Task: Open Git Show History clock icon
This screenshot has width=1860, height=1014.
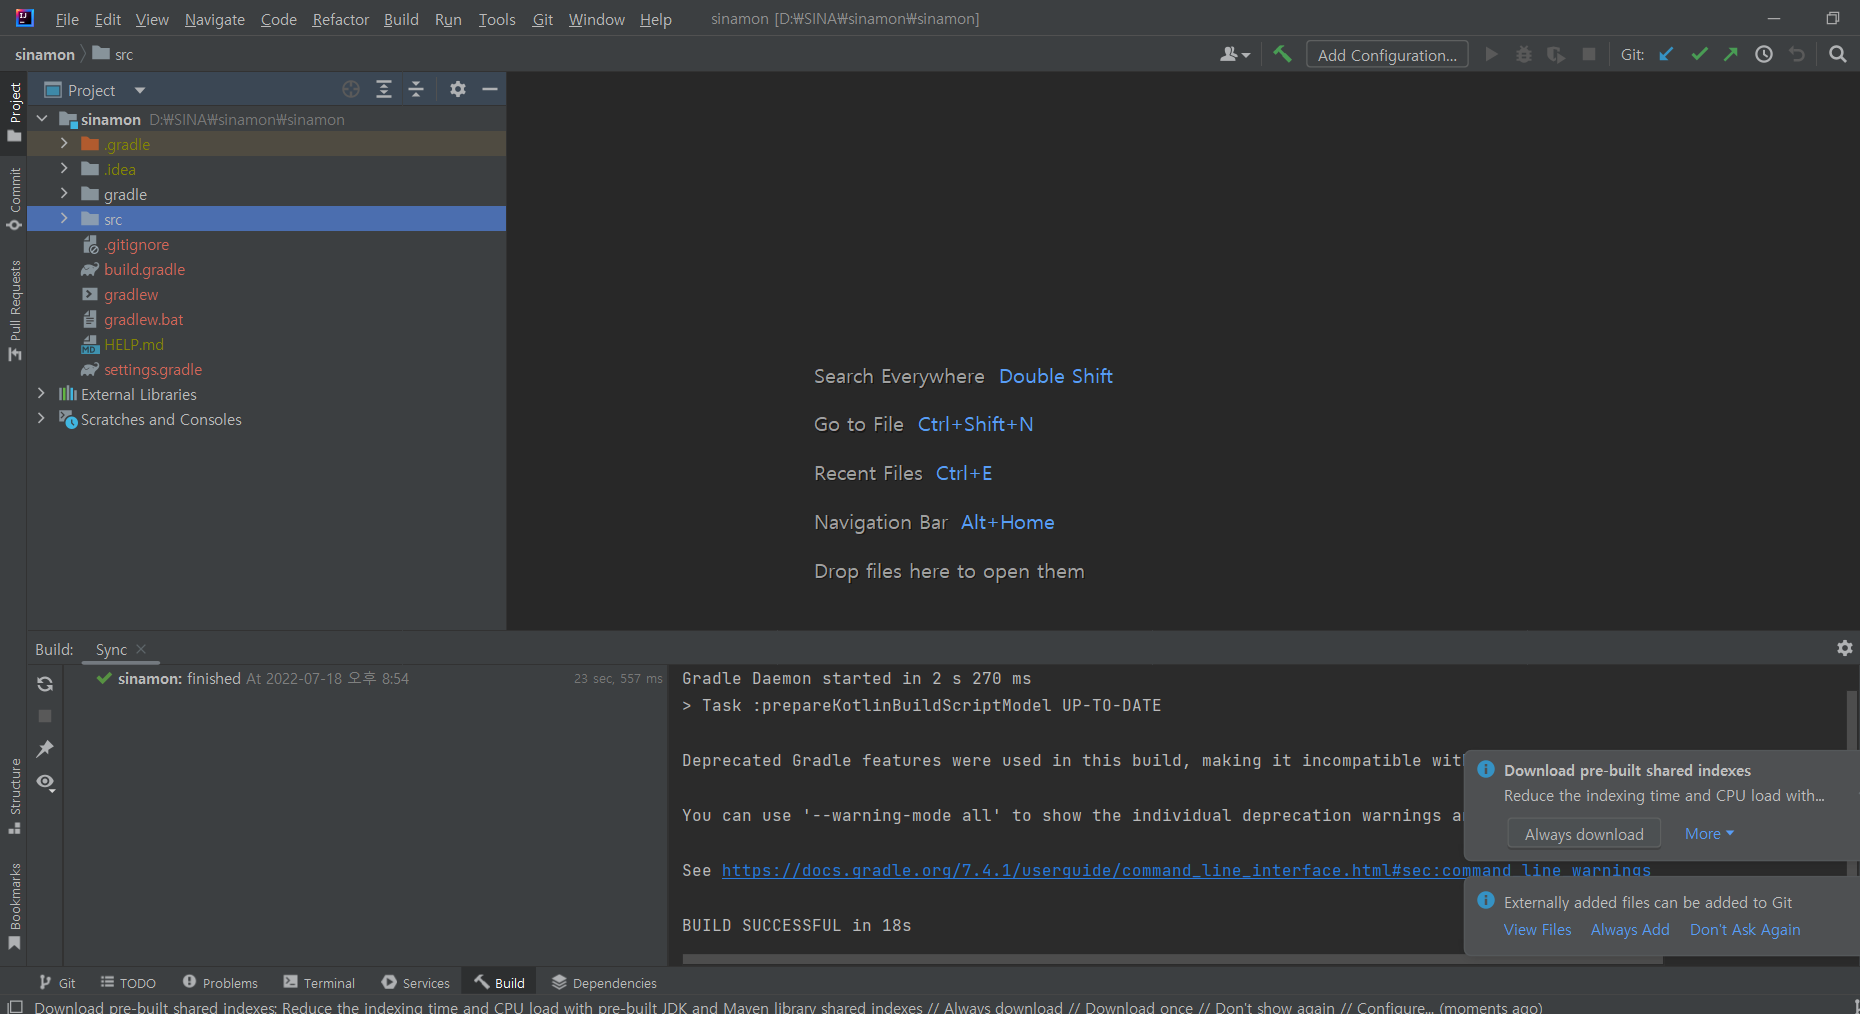Action: coord(1764,54)
